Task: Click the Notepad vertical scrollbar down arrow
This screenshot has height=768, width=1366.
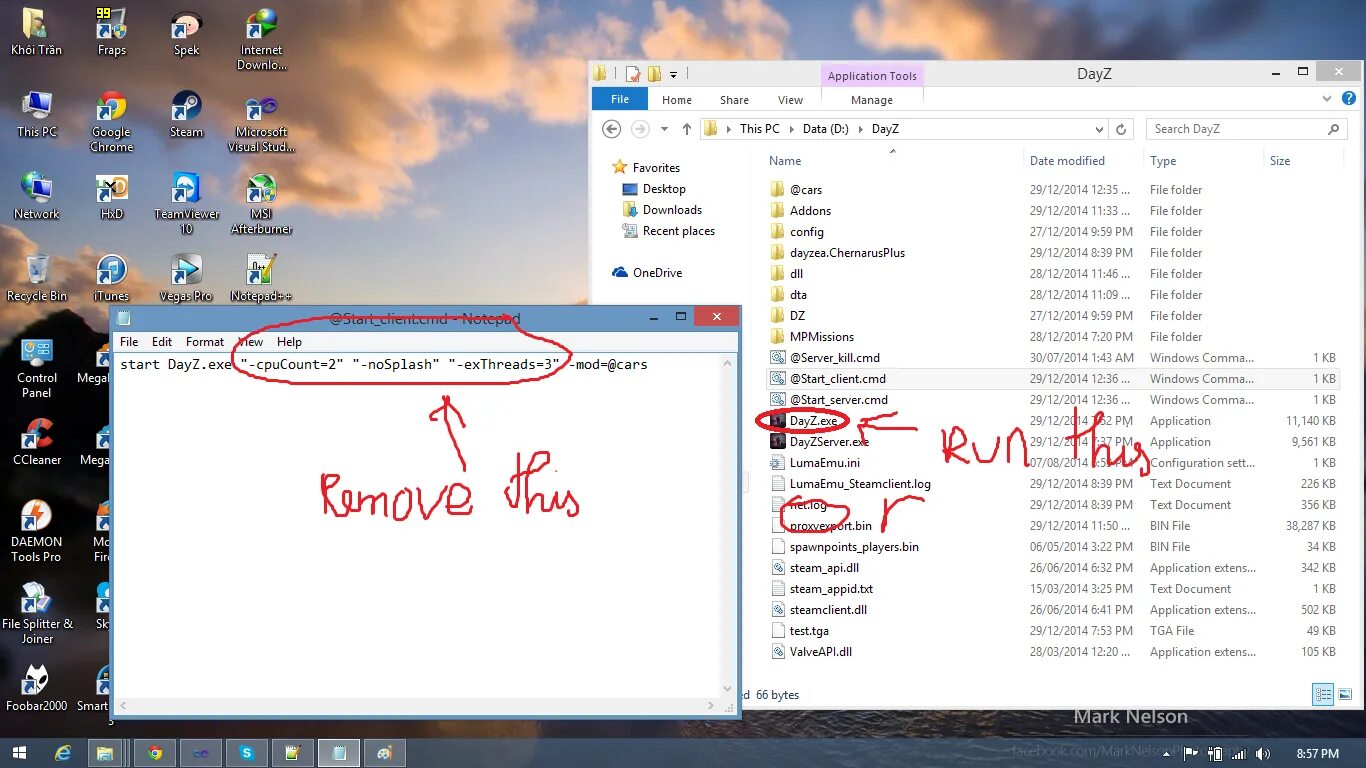Action: pyautogui.click(x=728, y=689)
